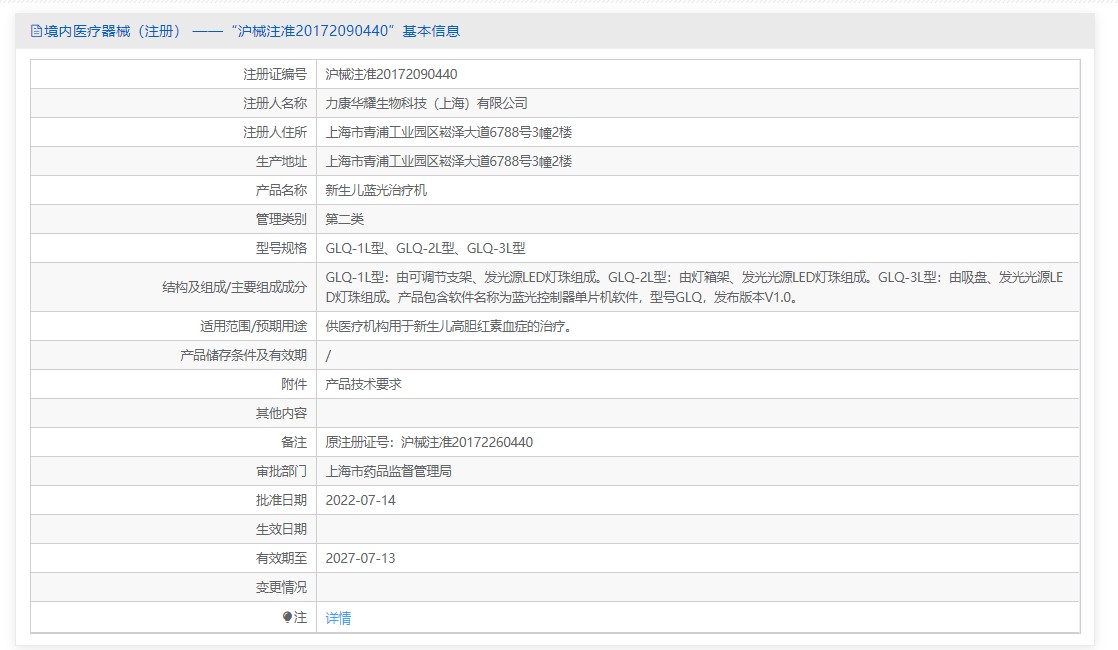Click the 注册人名称 label
Screen dimensions: 1118x650
tap(275, 103)
